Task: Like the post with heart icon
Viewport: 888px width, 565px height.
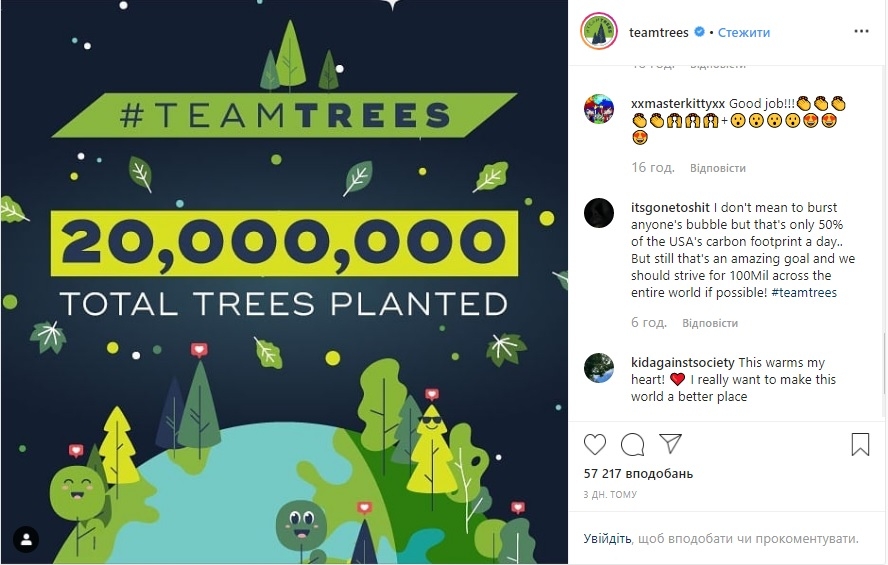Action: pos(594,444)
